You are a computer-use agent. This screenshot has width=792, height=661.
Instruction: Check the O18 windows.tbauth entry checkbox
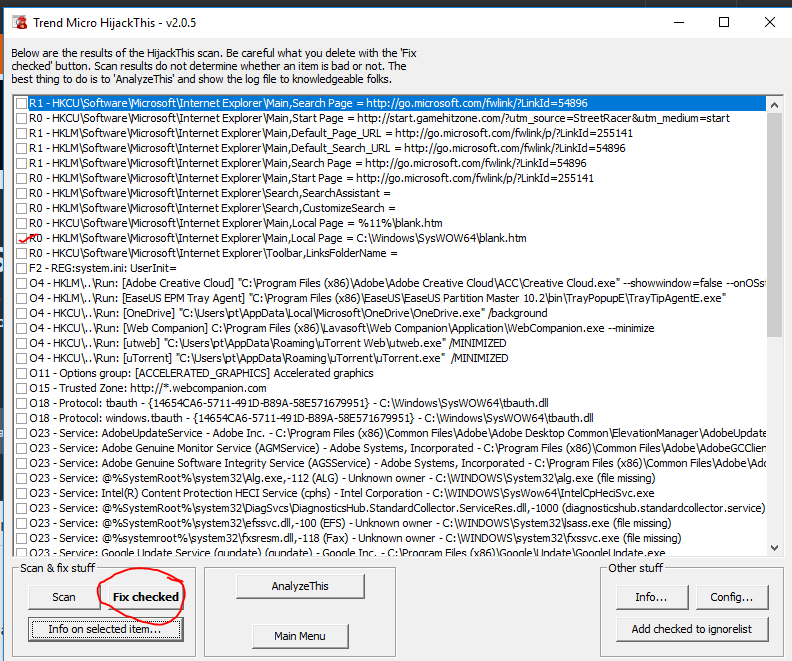click(x=21, y=419)
